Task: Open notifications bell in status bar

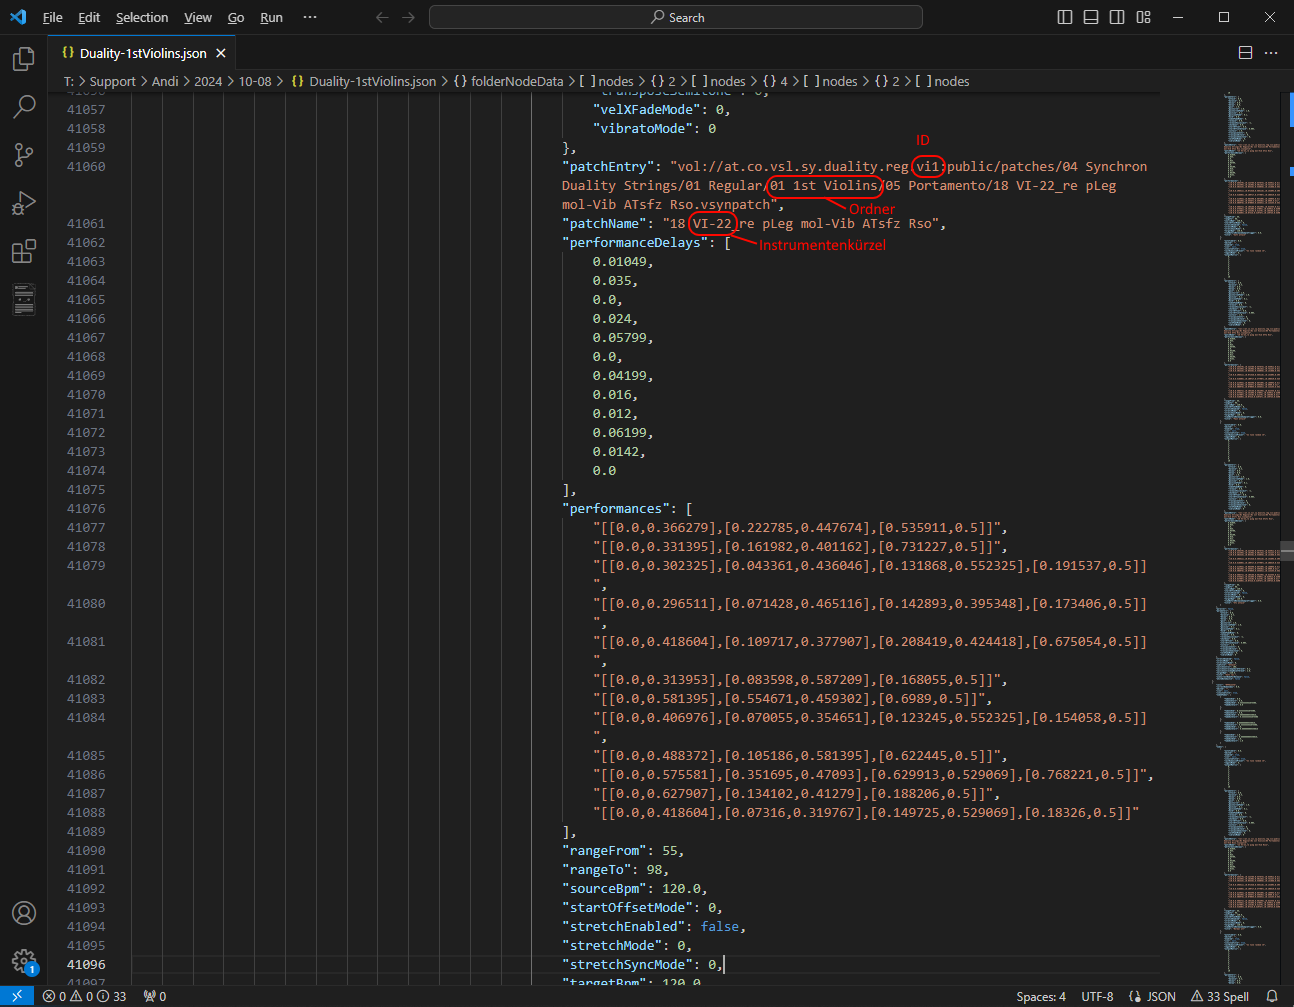Action: (1272, 996)
